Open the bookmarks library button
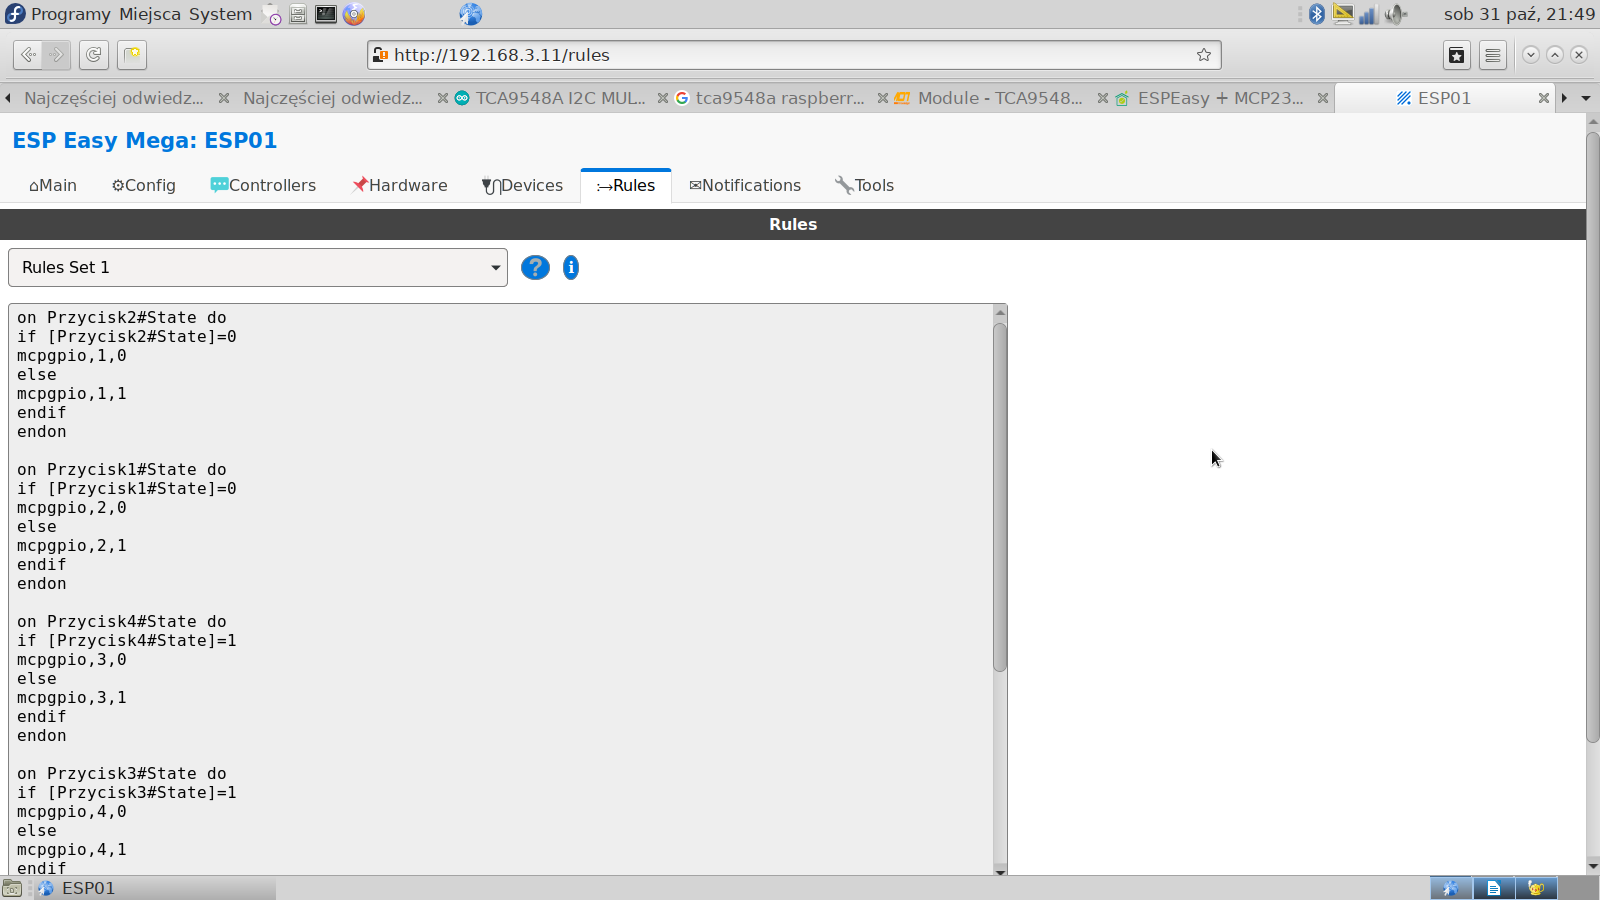 click(1457, 55)
